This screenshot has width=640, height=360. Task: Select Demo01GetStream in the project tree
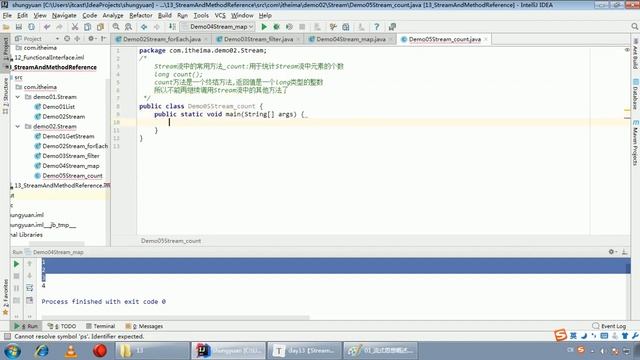click(x=68, y=136)
